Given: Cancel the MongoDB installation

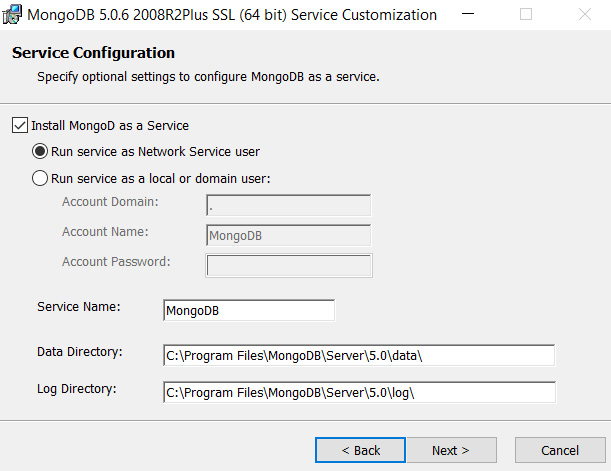Looking at the screenshot, I should coord(560,450).
